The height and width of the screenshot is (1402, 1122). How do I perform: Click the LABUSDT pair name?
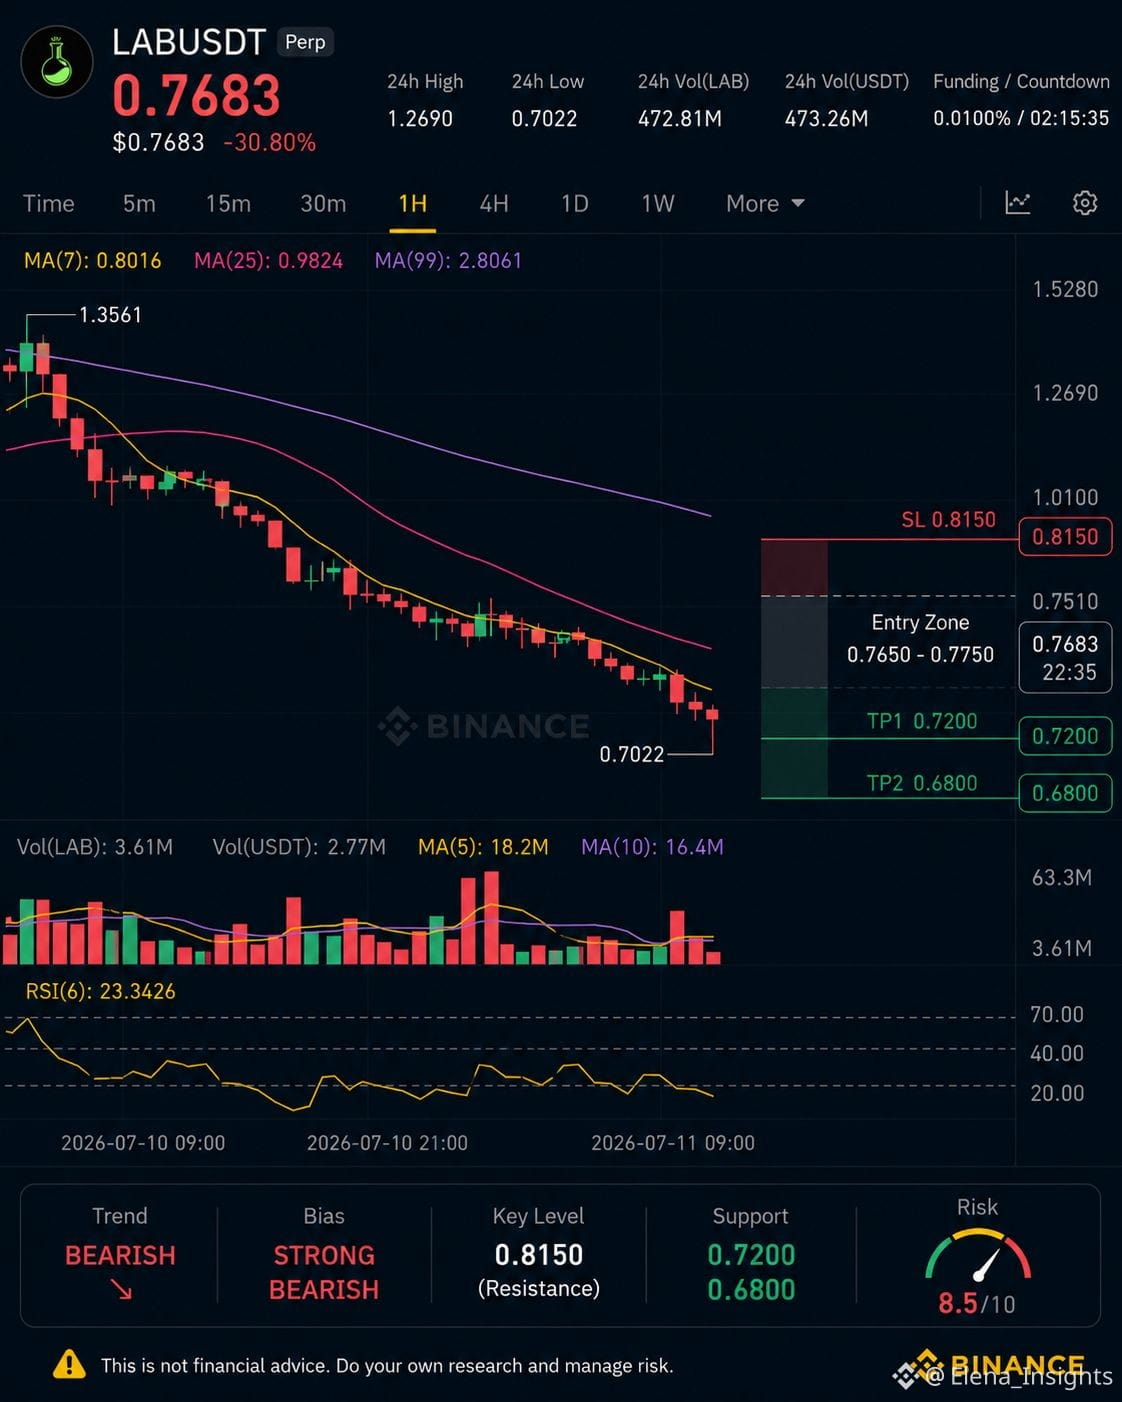(188, 42)
